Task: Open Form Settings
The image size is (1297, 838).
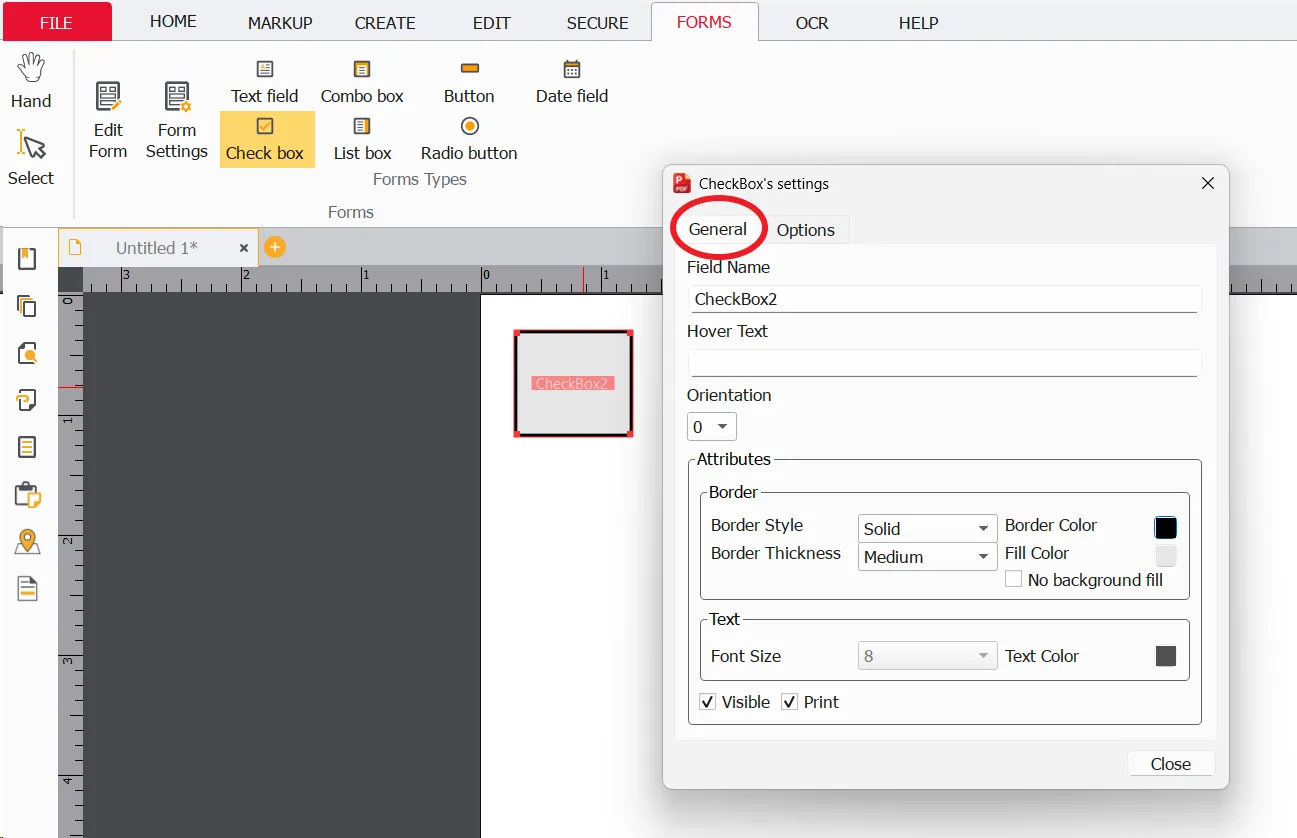Action: click(x=177, y=121)
